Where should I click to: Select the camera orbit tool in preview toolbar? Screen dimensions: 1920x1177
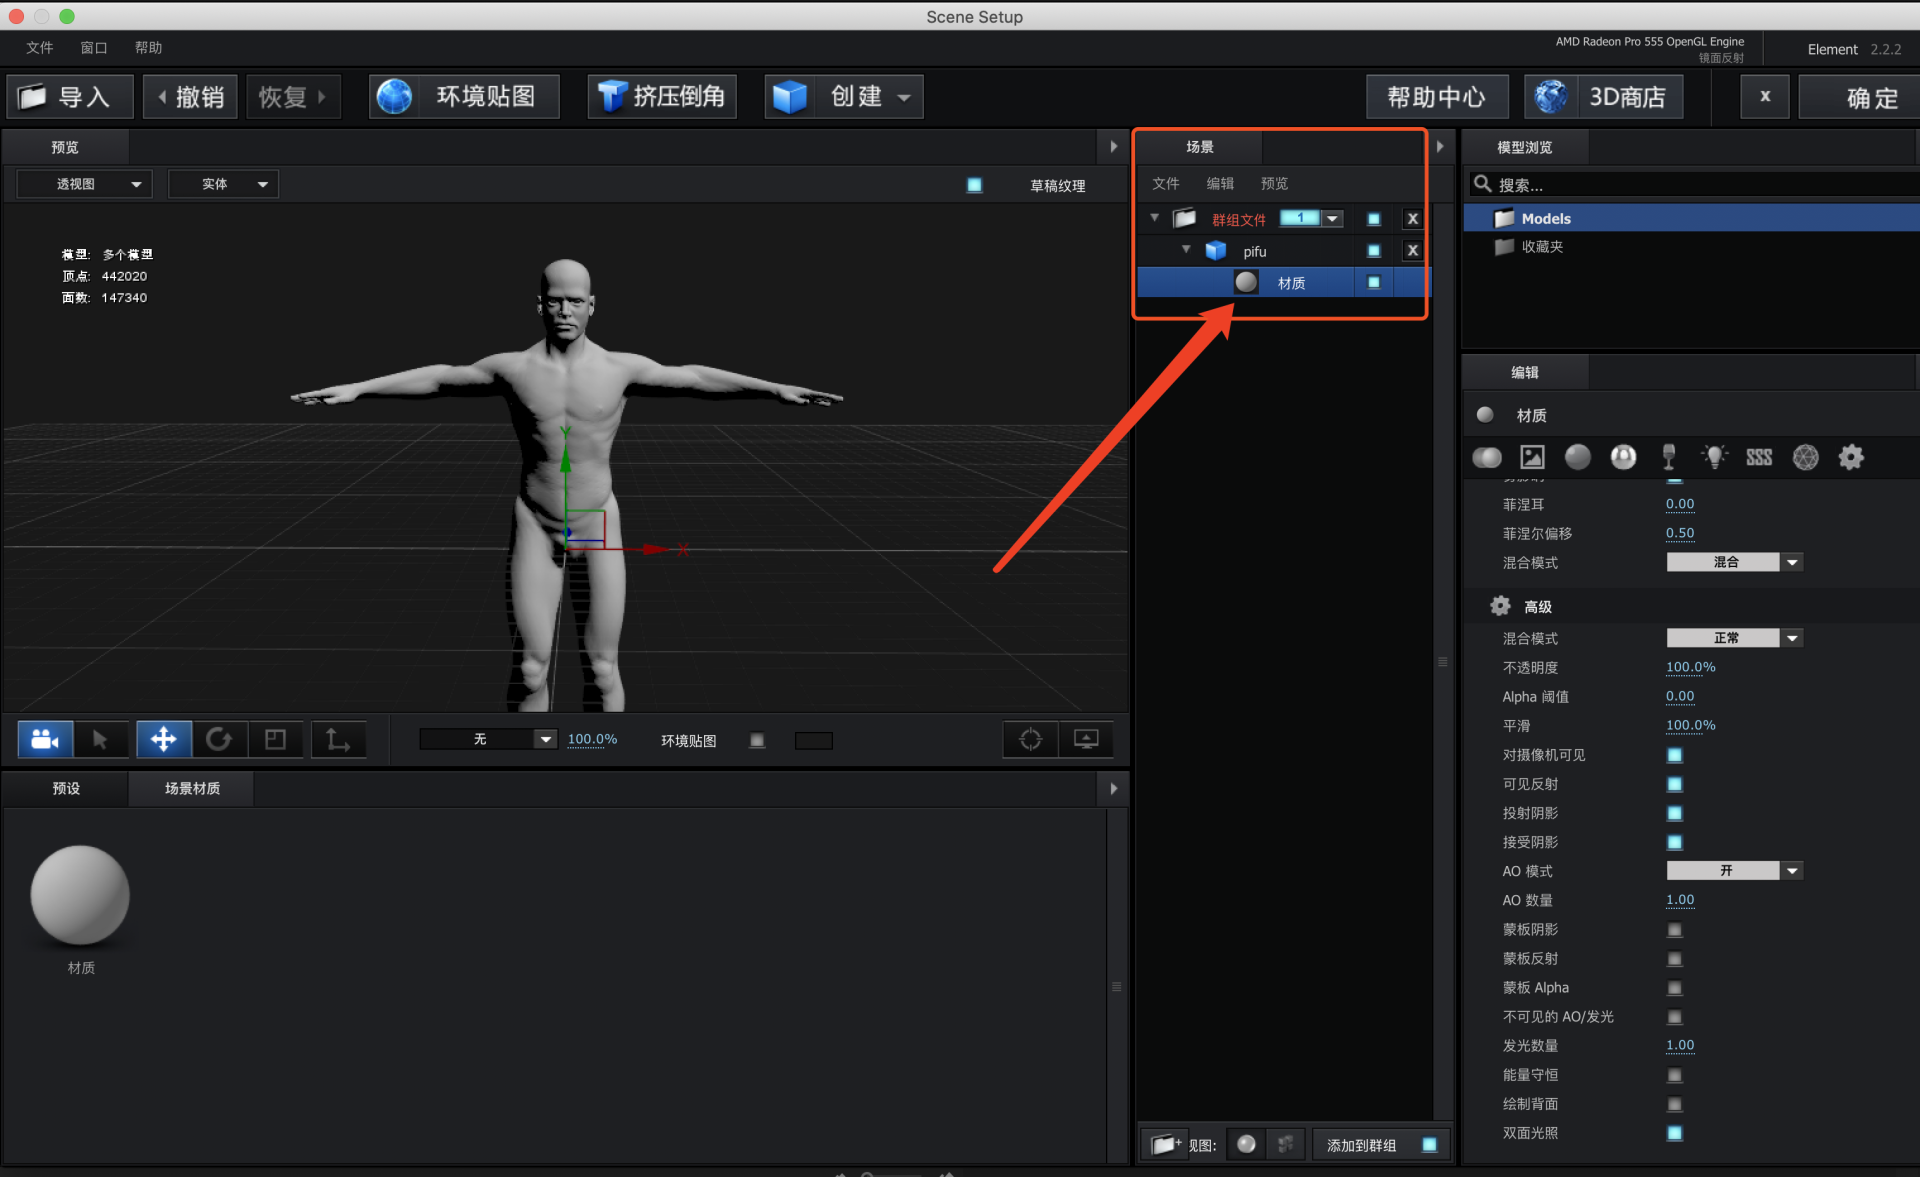click(x=45, y=740)
